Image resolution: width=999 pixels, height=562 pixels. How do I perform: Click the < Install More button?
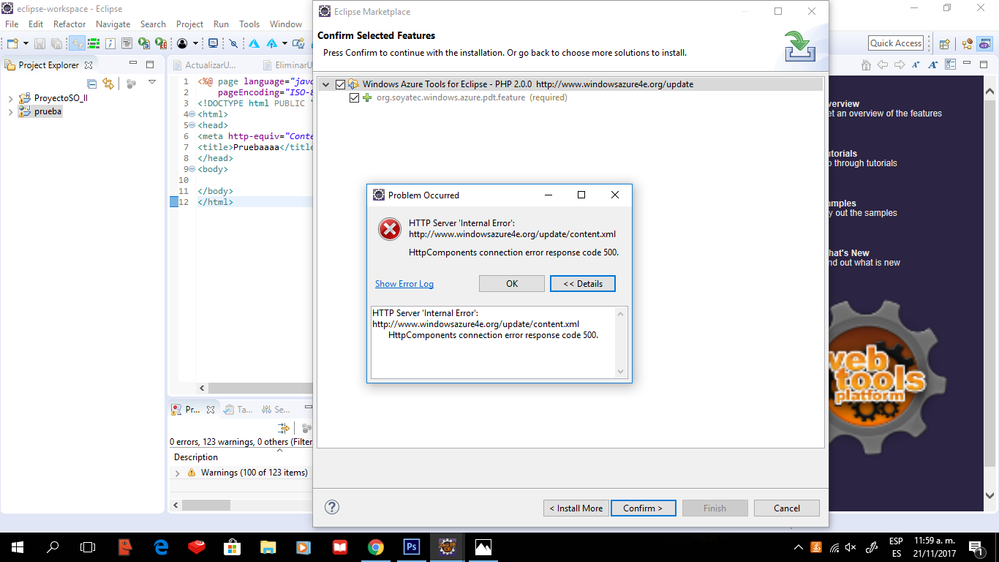click(576, 508)
